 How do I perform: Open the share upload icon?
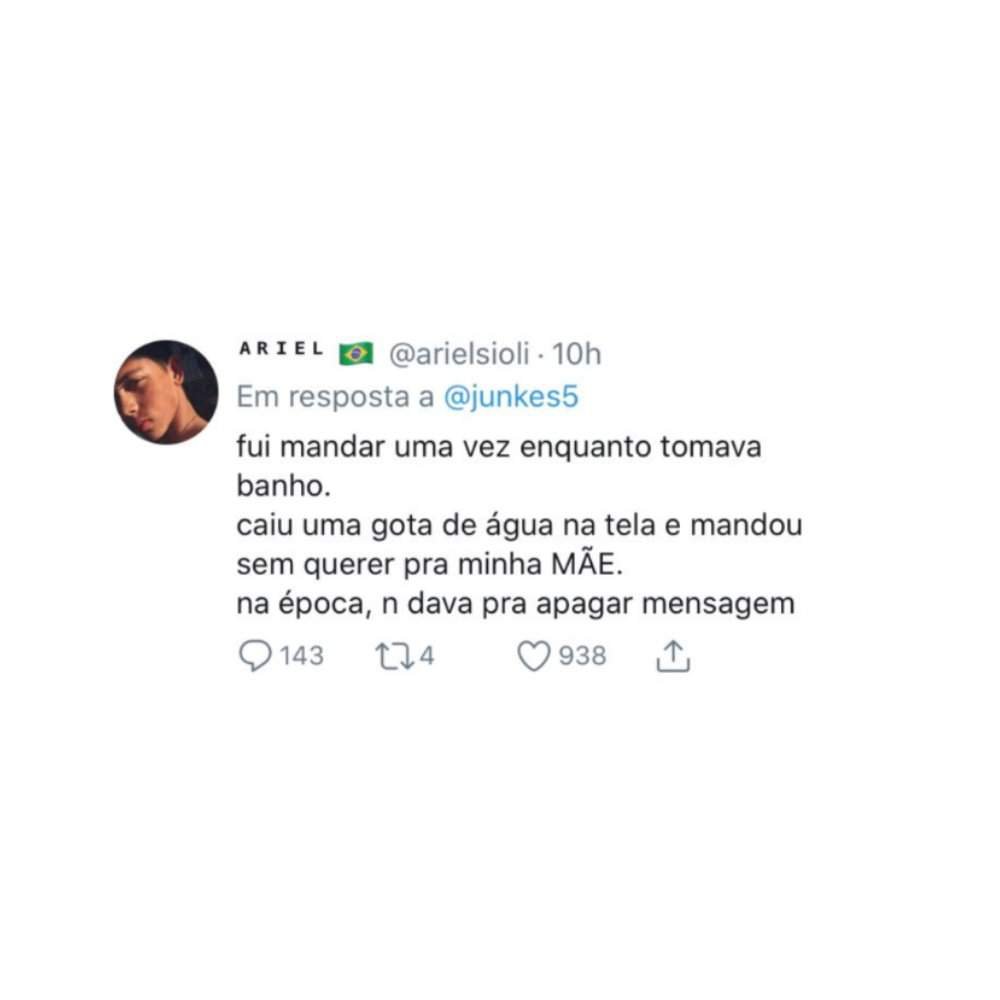click(673, 656)
